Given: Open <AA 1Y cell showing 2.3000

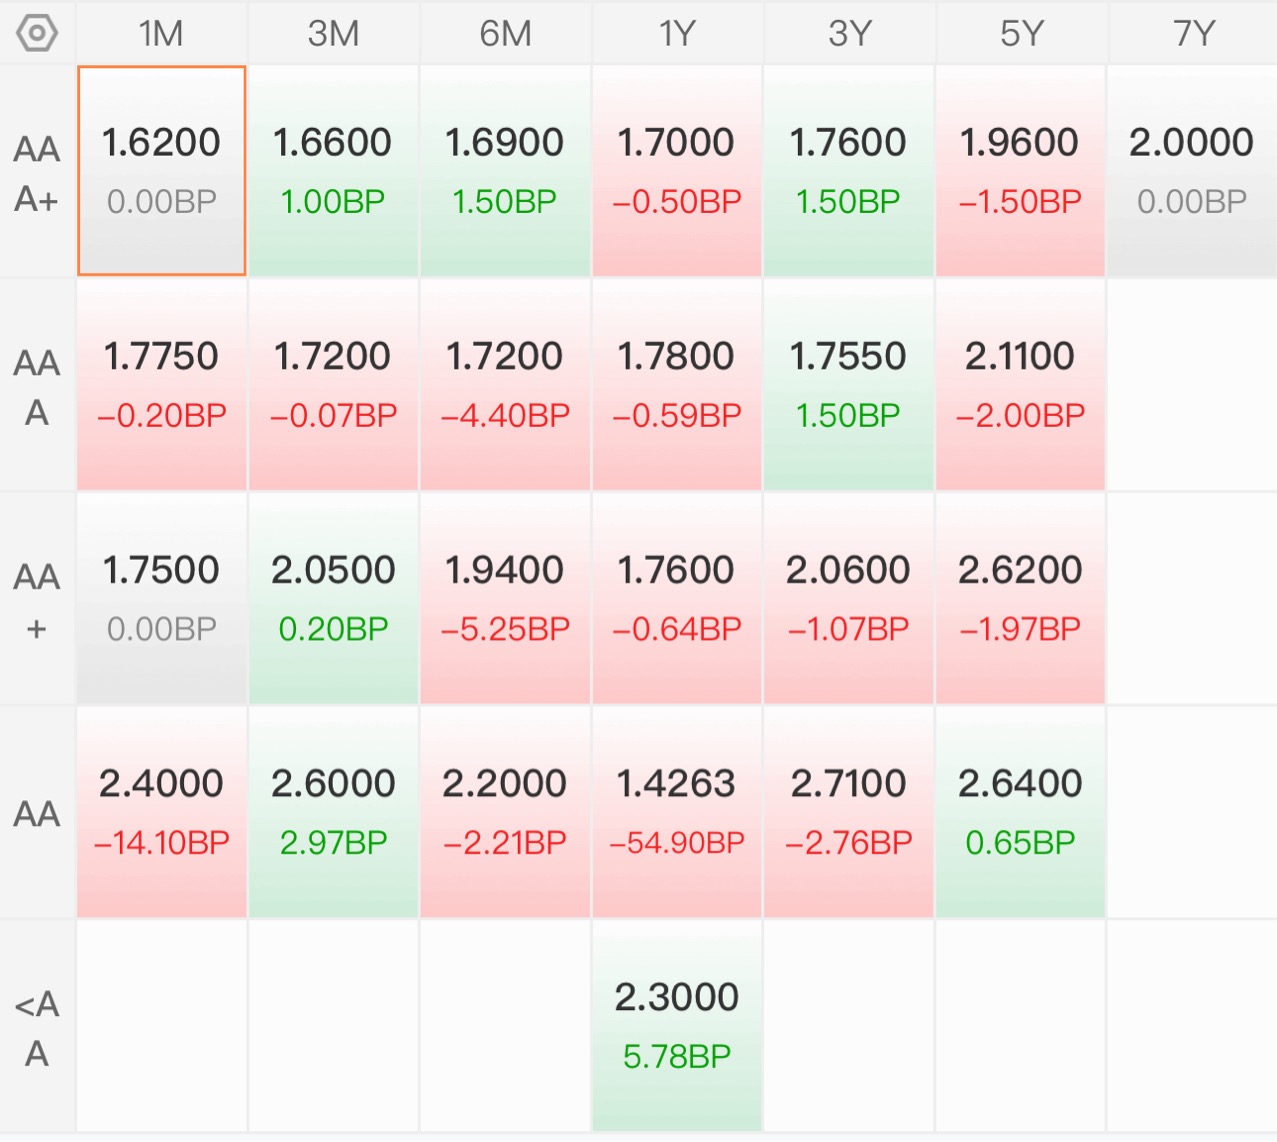Looking at the screenshot, I should pos(677,1027).
